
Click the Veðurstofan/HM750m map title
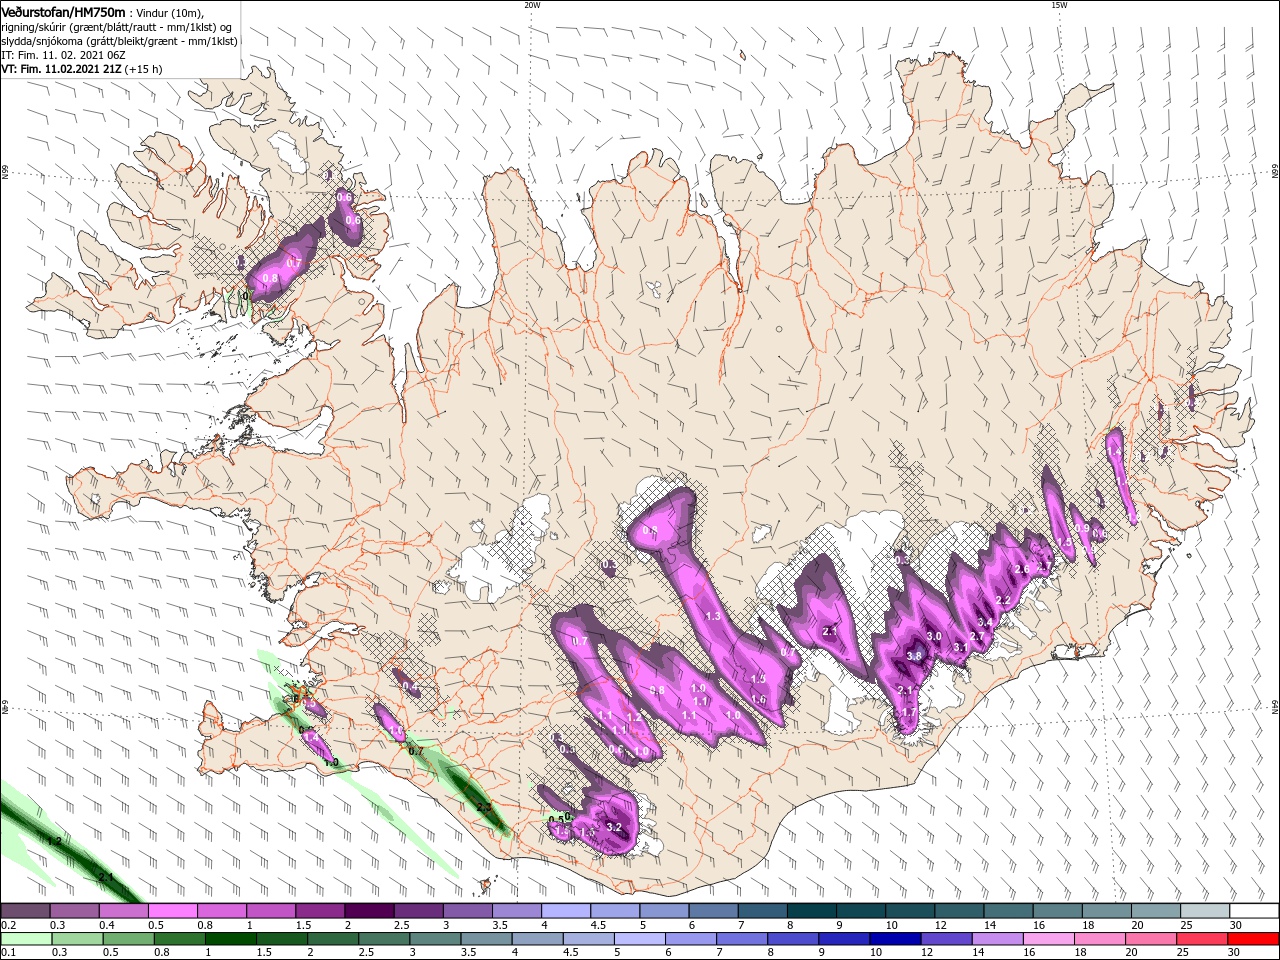pyautogui.click(x=63, y=11)
